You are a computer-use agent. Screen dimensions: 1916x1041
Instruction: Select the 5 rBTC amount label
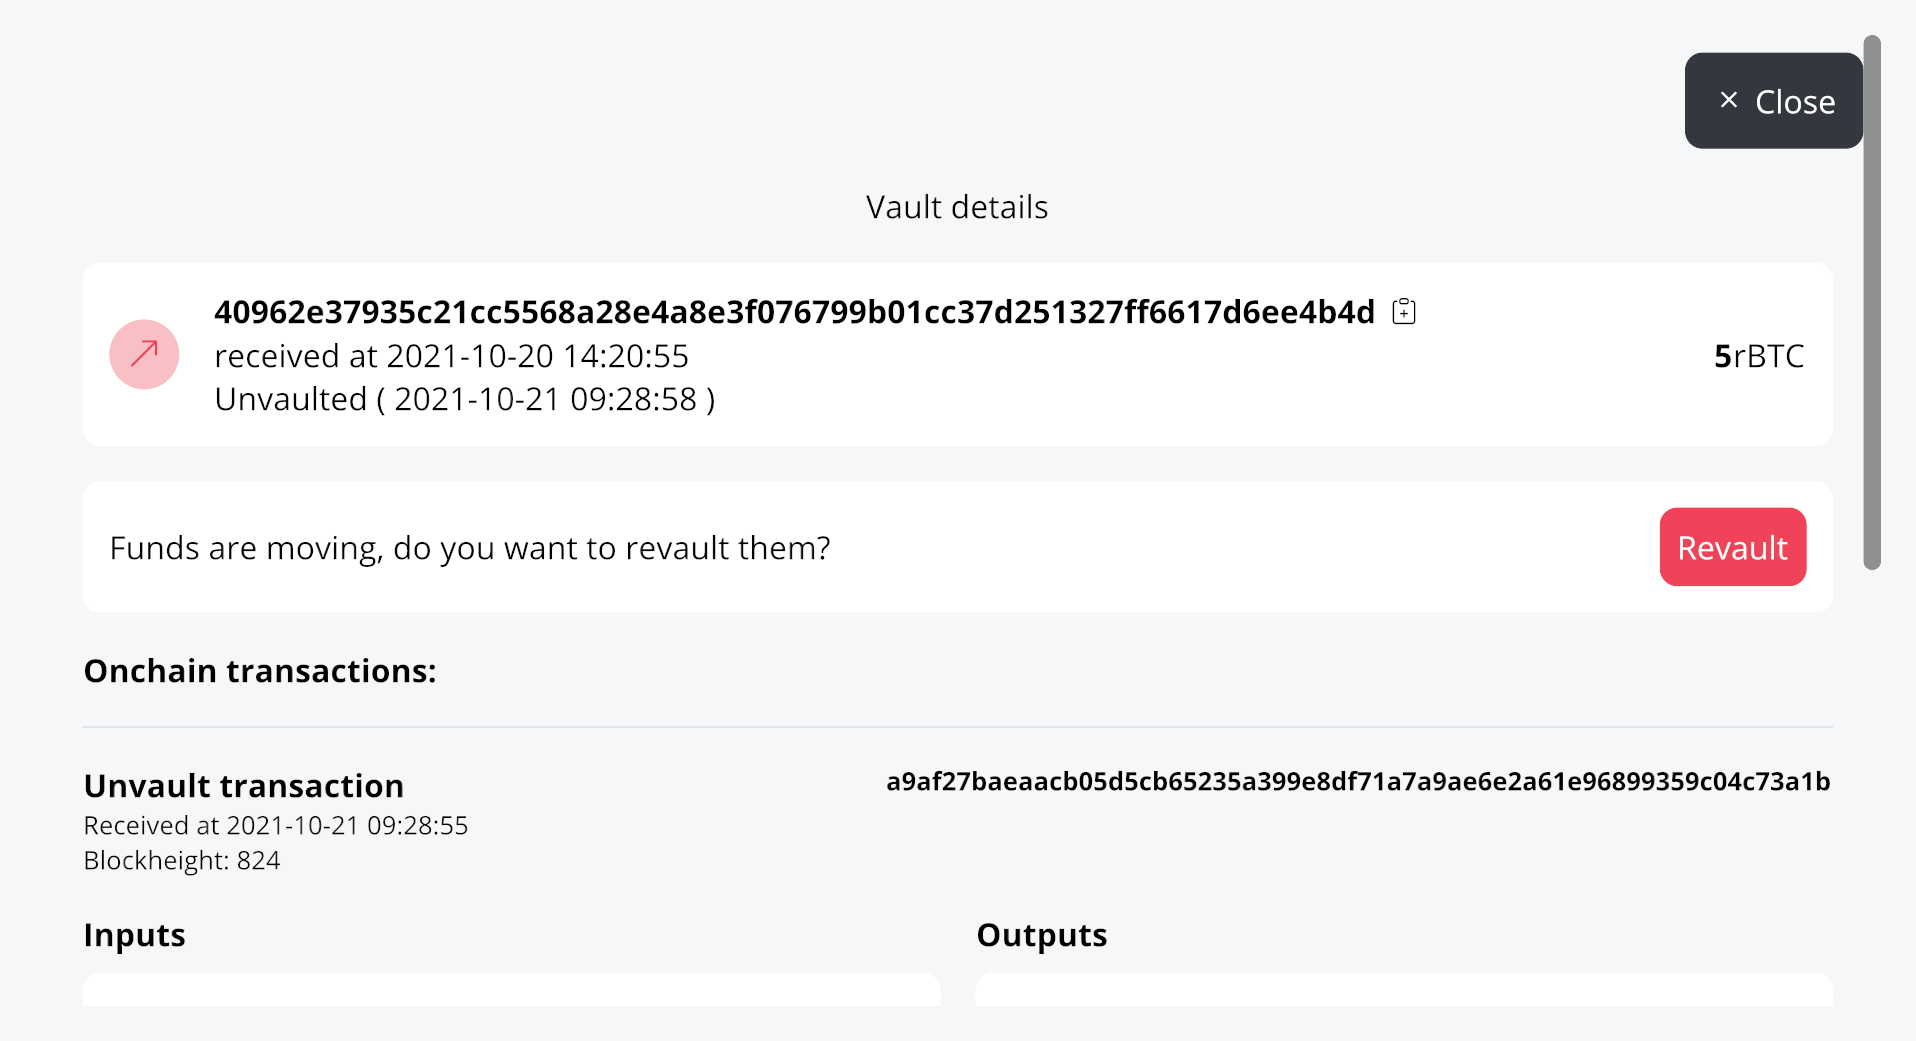tap(1758, 355)
